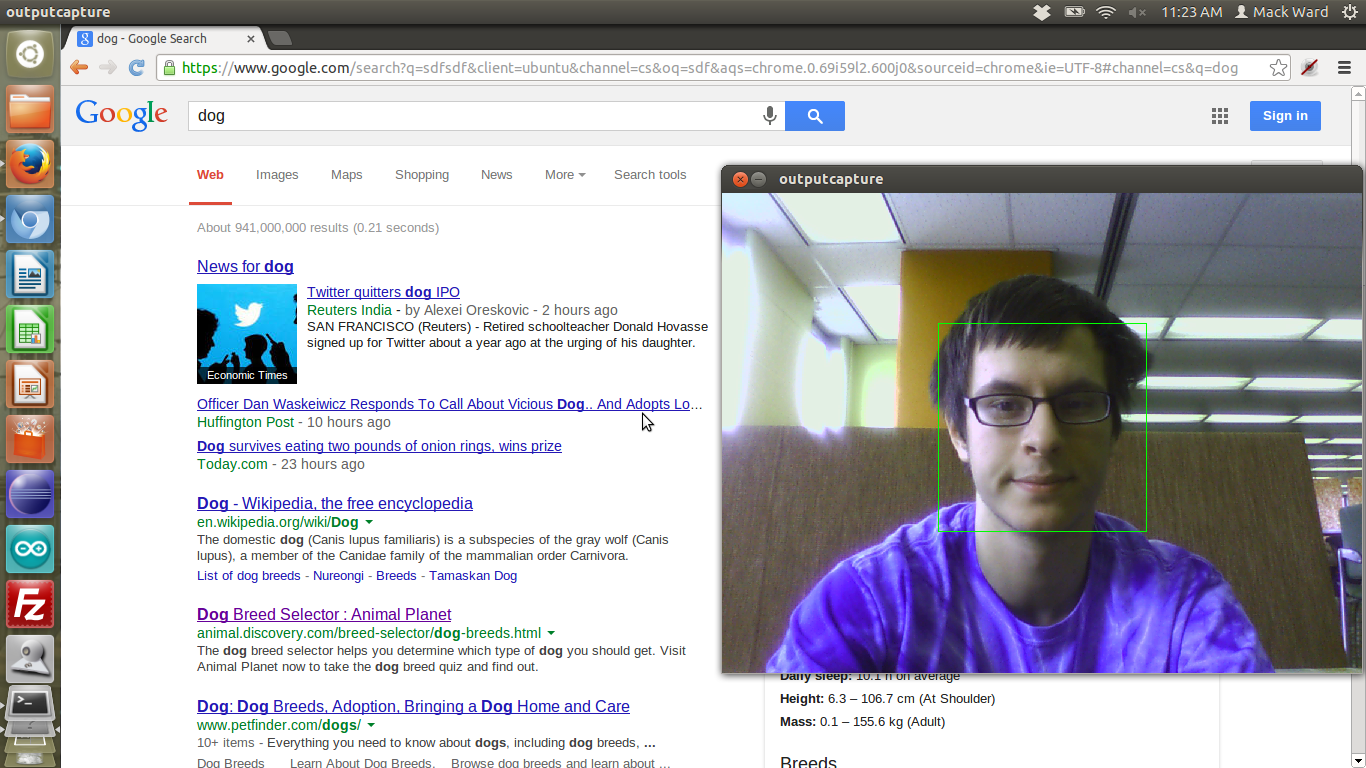Reload the Google search page
1366x768 pixels.
coord(137,68)
